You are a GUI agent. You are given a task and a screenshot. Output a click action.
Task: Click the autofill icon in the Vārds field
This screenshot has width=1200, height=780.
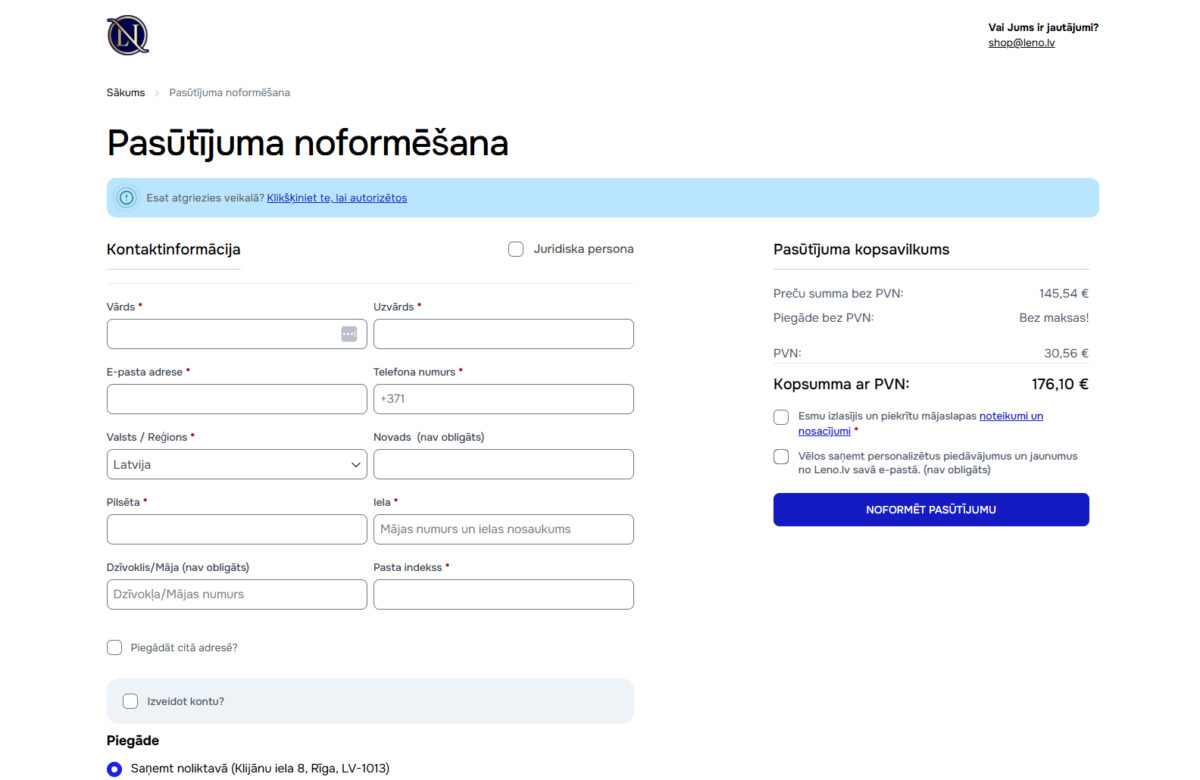[348, 333]
